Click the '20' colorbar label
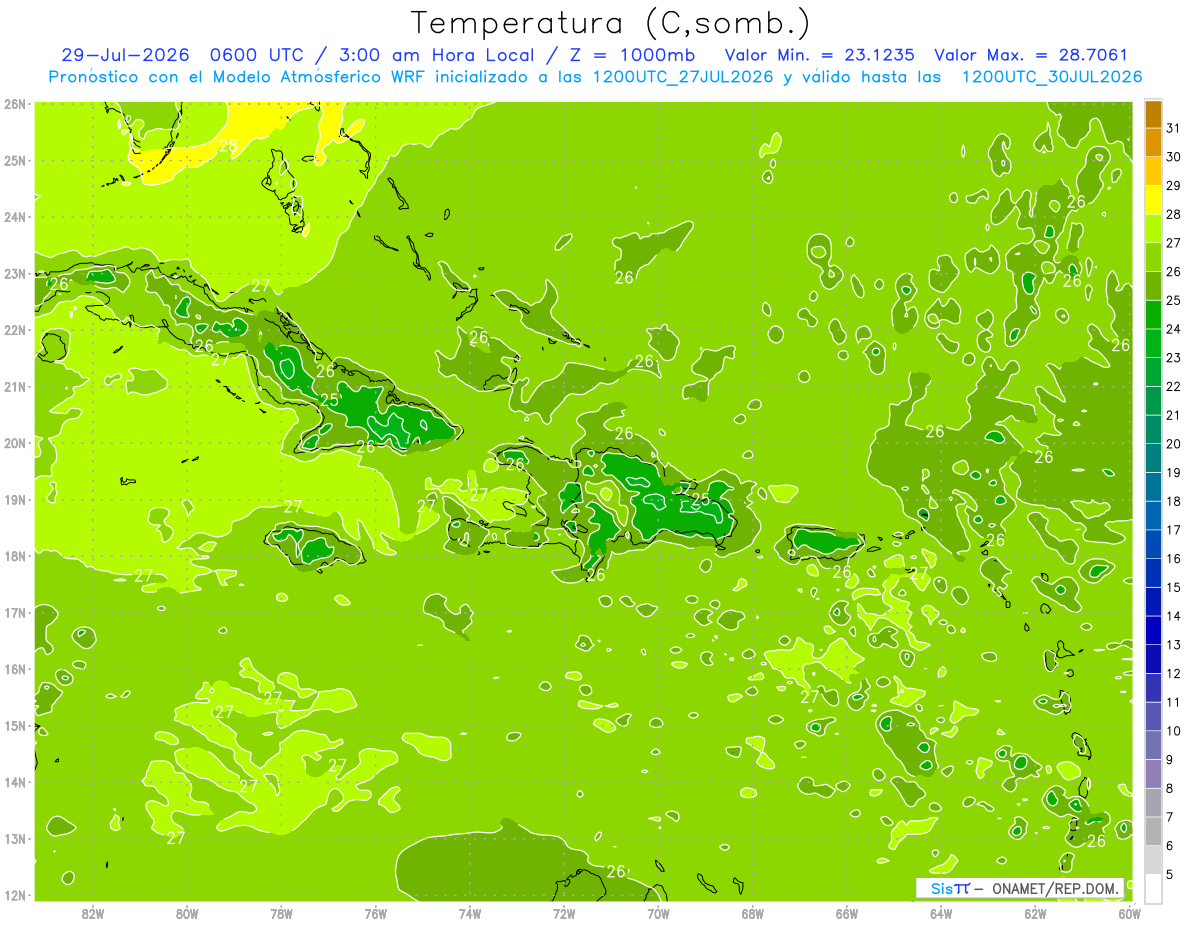The height and width of the screenshot is (927, 1200). click(1174, 443)
